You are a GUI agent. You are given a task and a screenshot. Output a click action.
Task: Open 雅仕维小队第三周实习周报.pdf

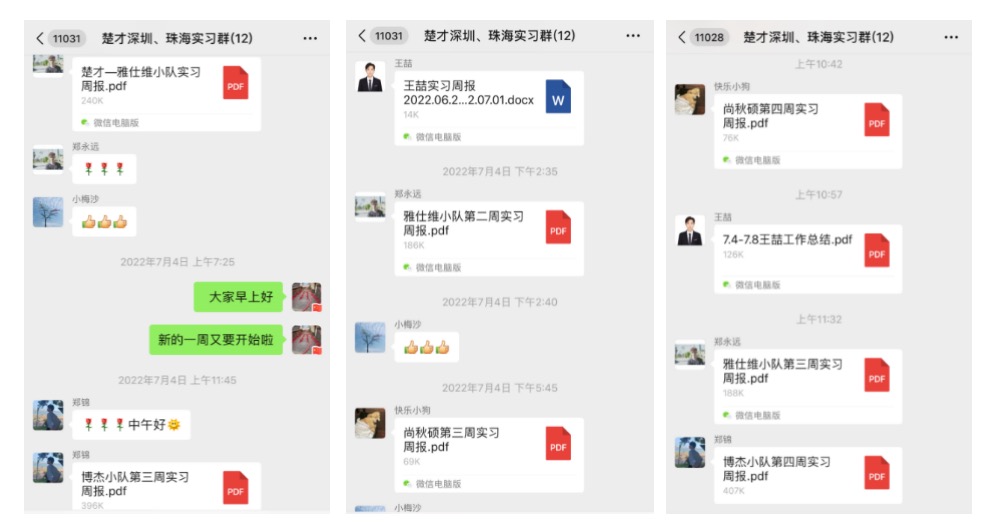point(808,387)
